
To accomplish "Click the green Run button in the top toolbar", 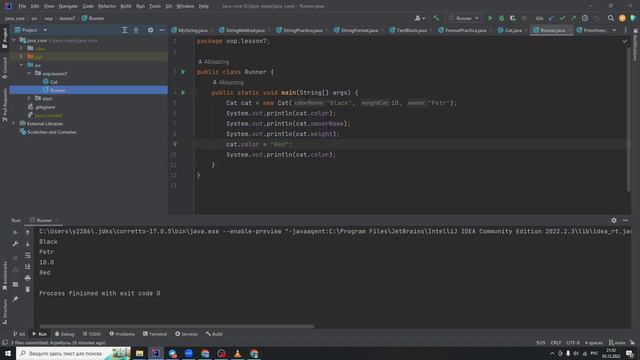I will click(x=490, y=18).
